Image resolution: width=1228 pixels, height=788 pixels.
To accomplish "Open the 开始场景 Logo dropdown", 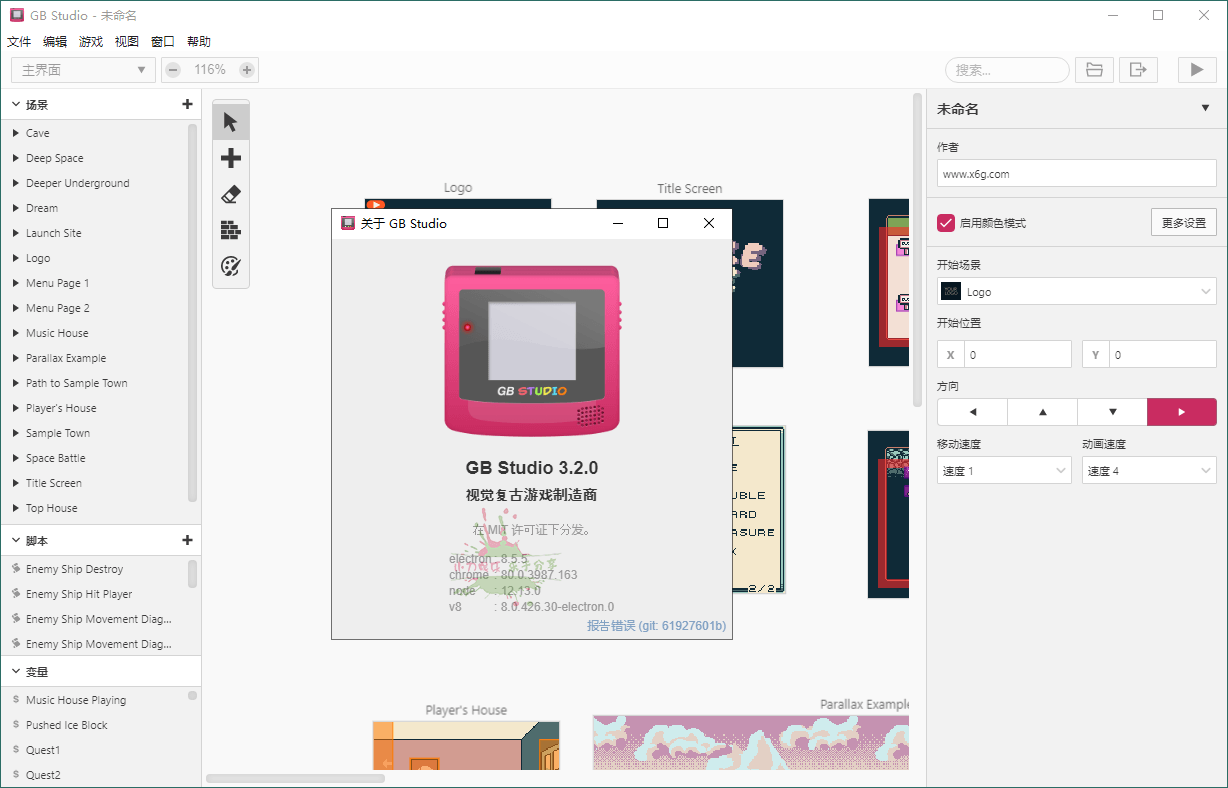I will (1076, 291).
